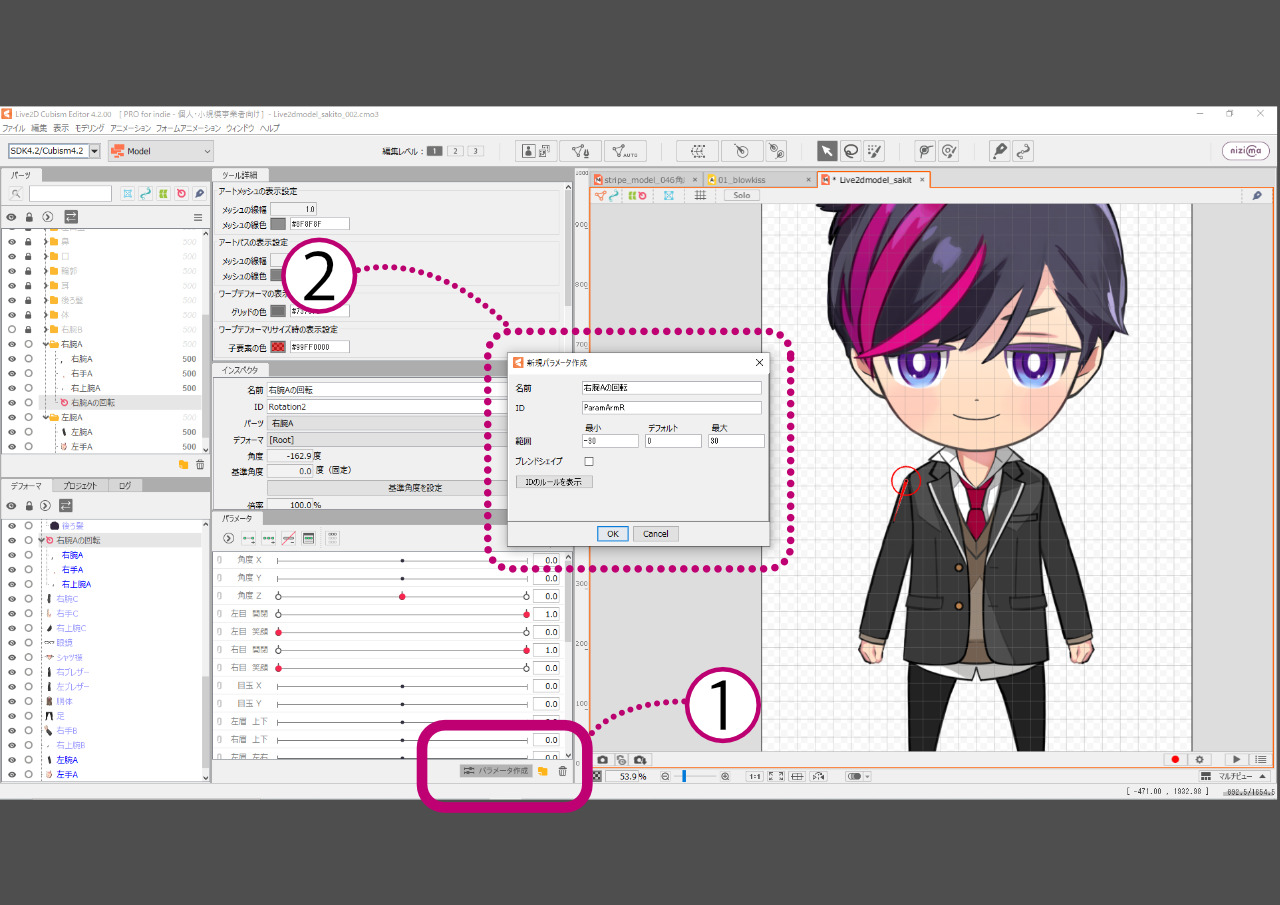Select edit level 3
This screenshot has width=1280, height=905.
click(475, 151)
